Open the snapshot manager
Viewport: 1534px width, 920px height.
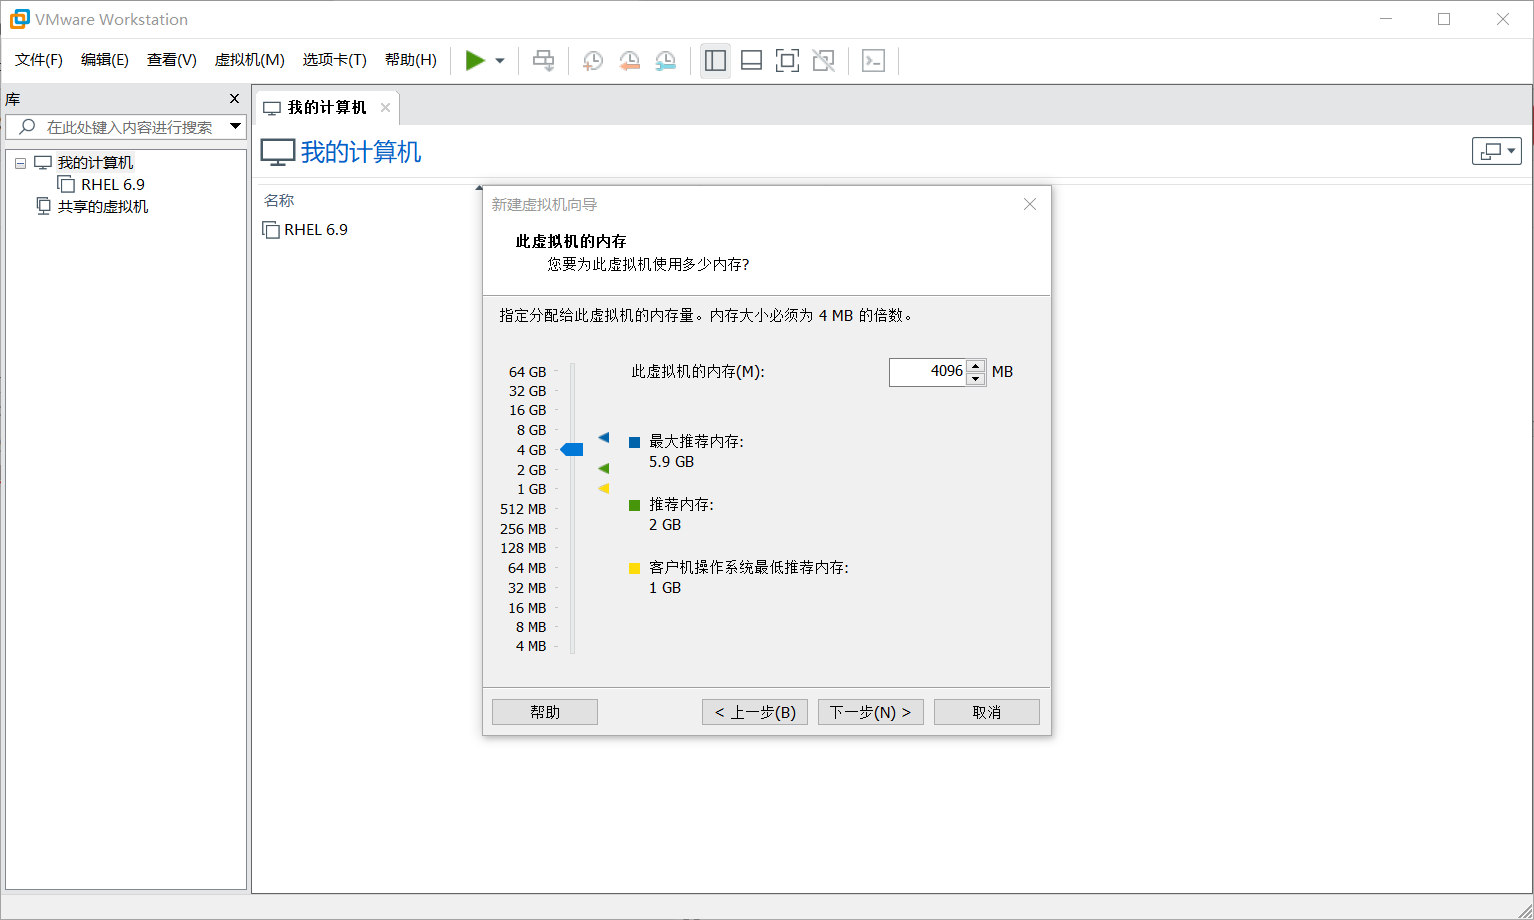tap(665, 60)
